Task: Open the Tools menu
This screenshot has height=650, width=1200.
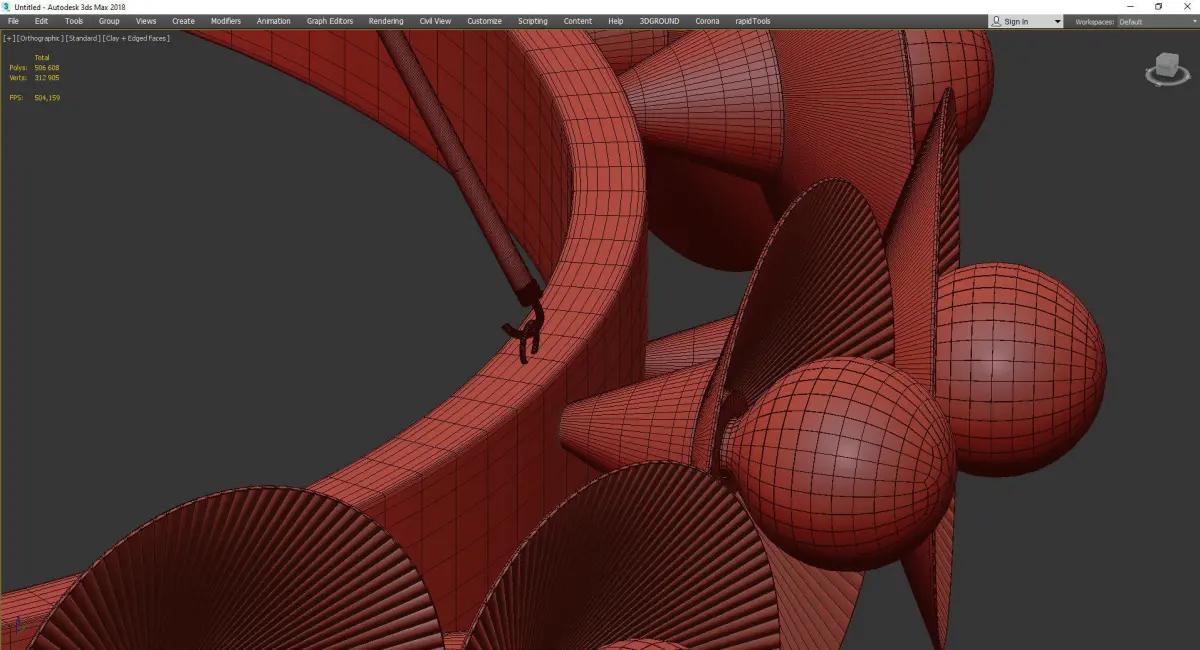Action: [x=74, y=21]
